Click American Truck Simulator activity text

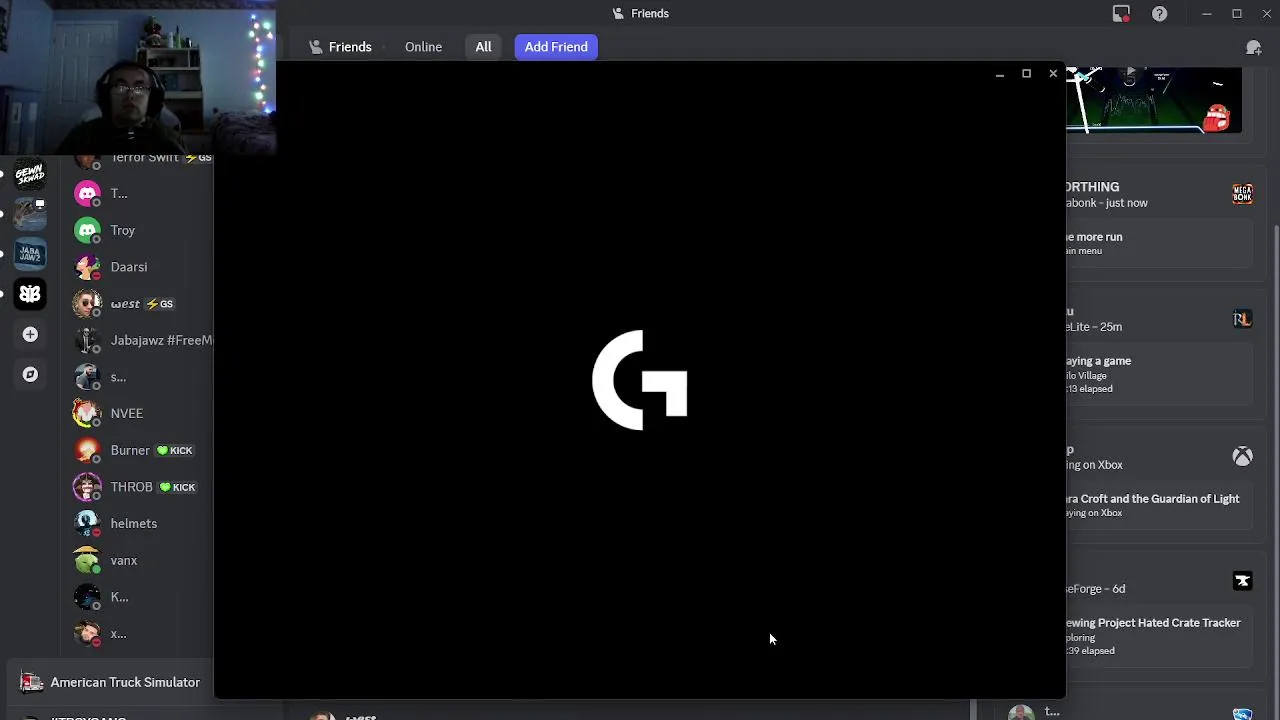coord(125,682)
